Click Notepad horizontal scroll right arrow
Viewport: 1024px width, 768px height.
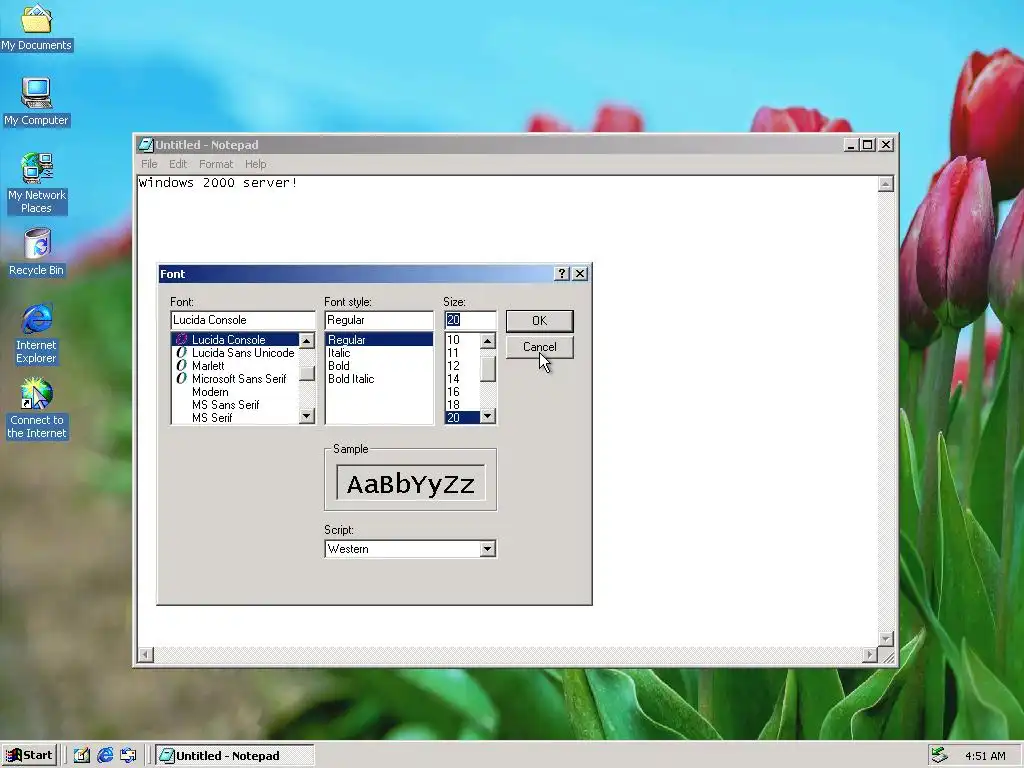pyautogui.click(x=869, y=654)
